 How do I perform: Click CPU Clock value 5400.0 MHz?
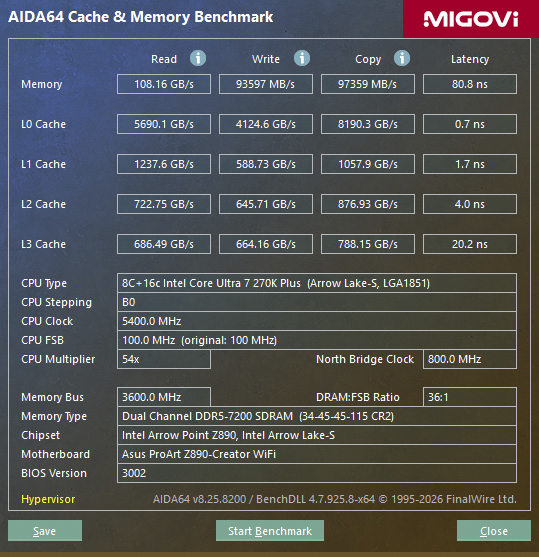[x=317, y=321]
